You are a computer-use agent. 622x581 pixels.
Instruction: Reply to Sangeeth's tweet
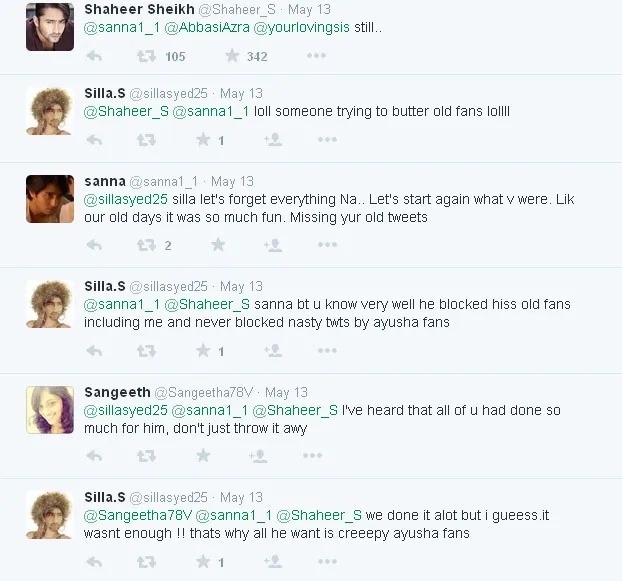tap(94, 455)
